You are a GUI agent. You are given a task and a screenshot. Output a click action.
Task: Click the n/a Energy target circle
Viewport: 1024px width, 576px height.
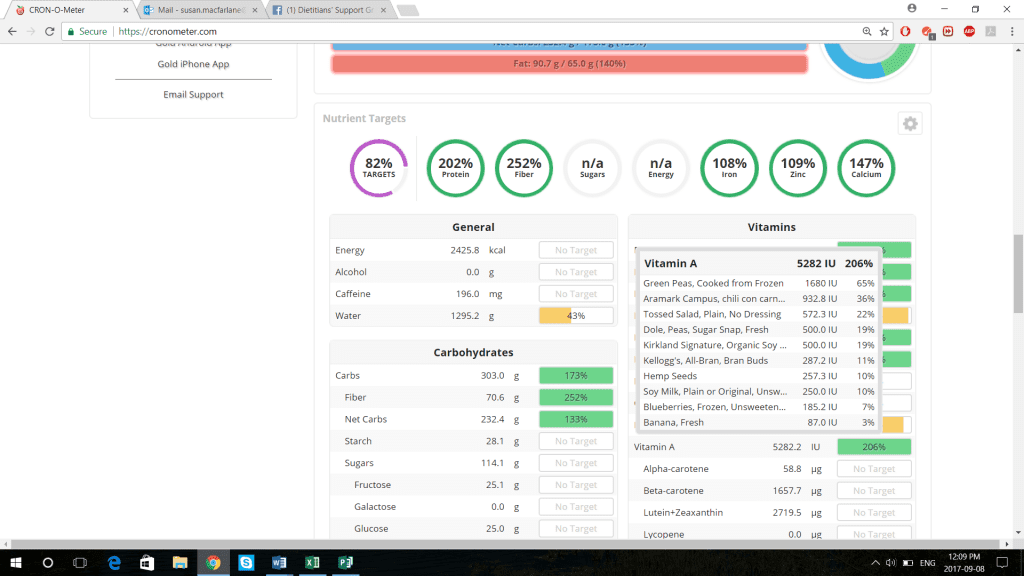tap(661, 168)
